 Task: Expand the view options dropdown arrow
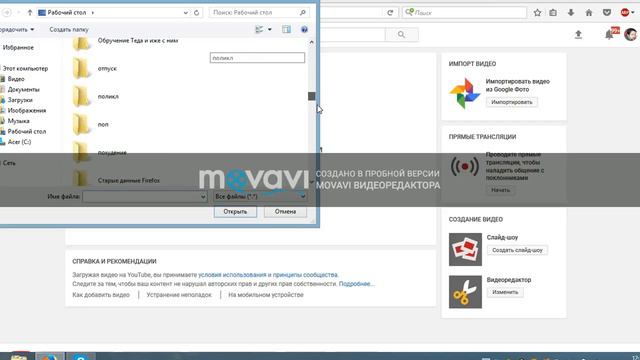tap(269, 29)
